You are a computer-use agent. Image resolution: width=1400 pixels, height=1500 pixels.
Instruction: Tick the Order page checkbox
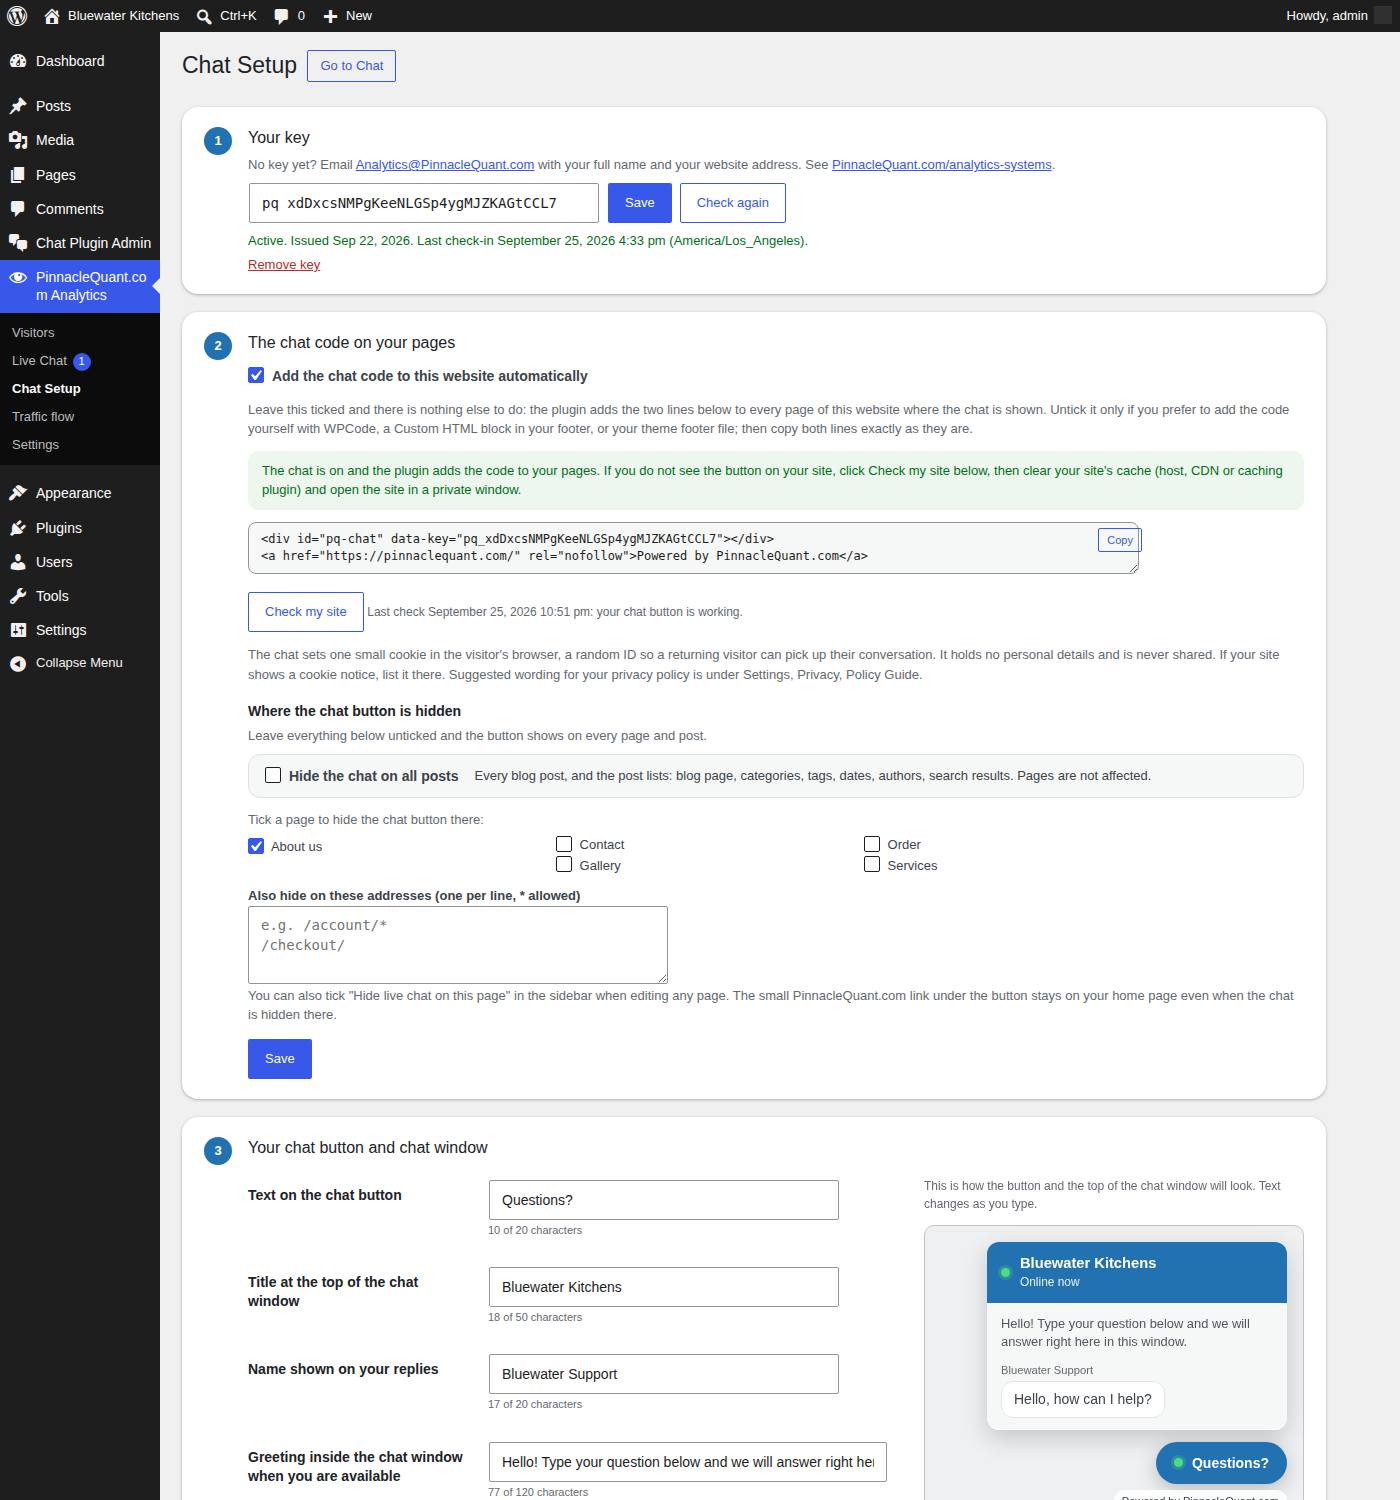872,844
